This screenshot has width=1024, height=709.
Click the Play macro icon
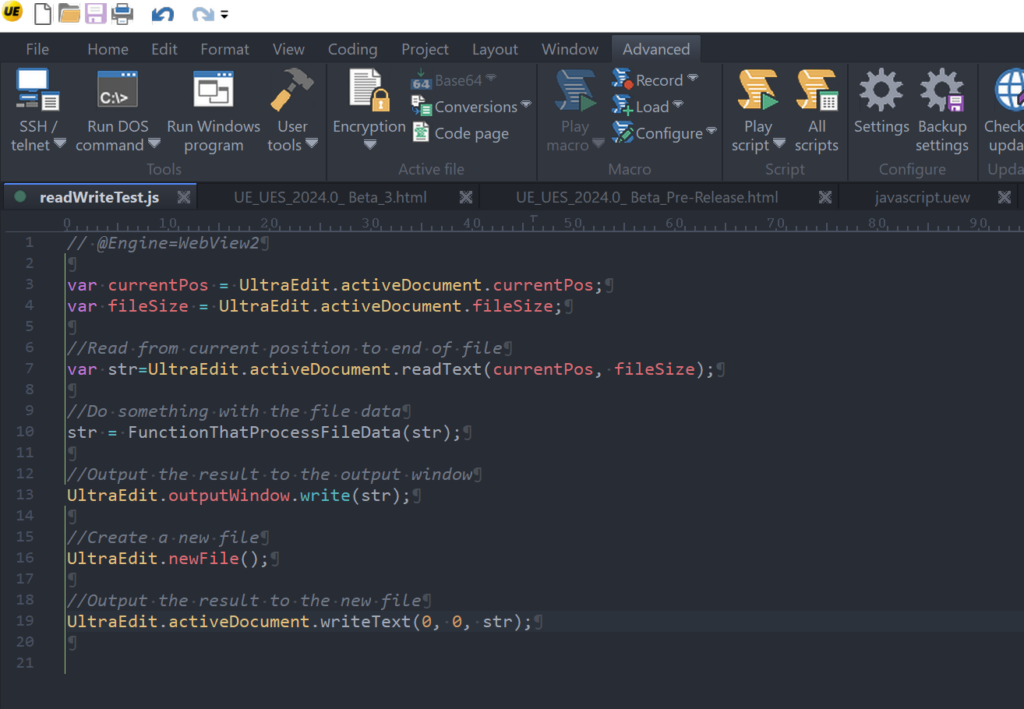click(x=575, y=91)
